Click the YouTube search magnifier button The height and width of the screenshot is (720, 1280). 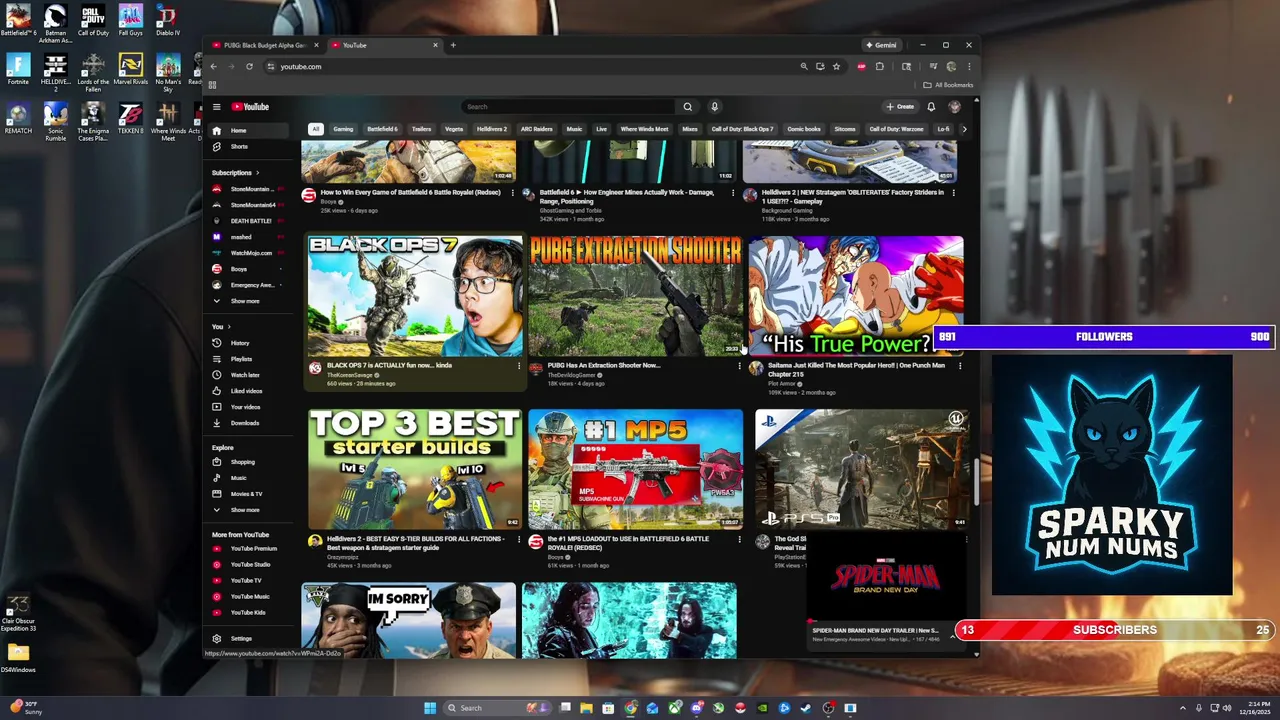pyautogui.click(x=687, y=107)
